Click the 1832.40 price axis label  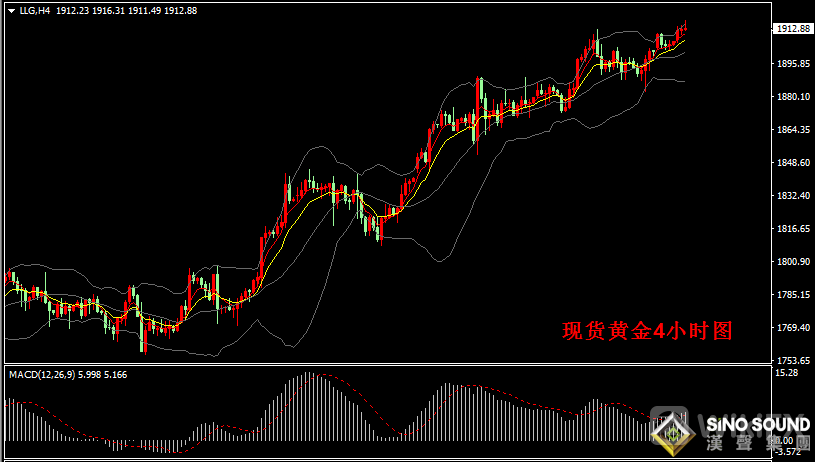(792, 196)
